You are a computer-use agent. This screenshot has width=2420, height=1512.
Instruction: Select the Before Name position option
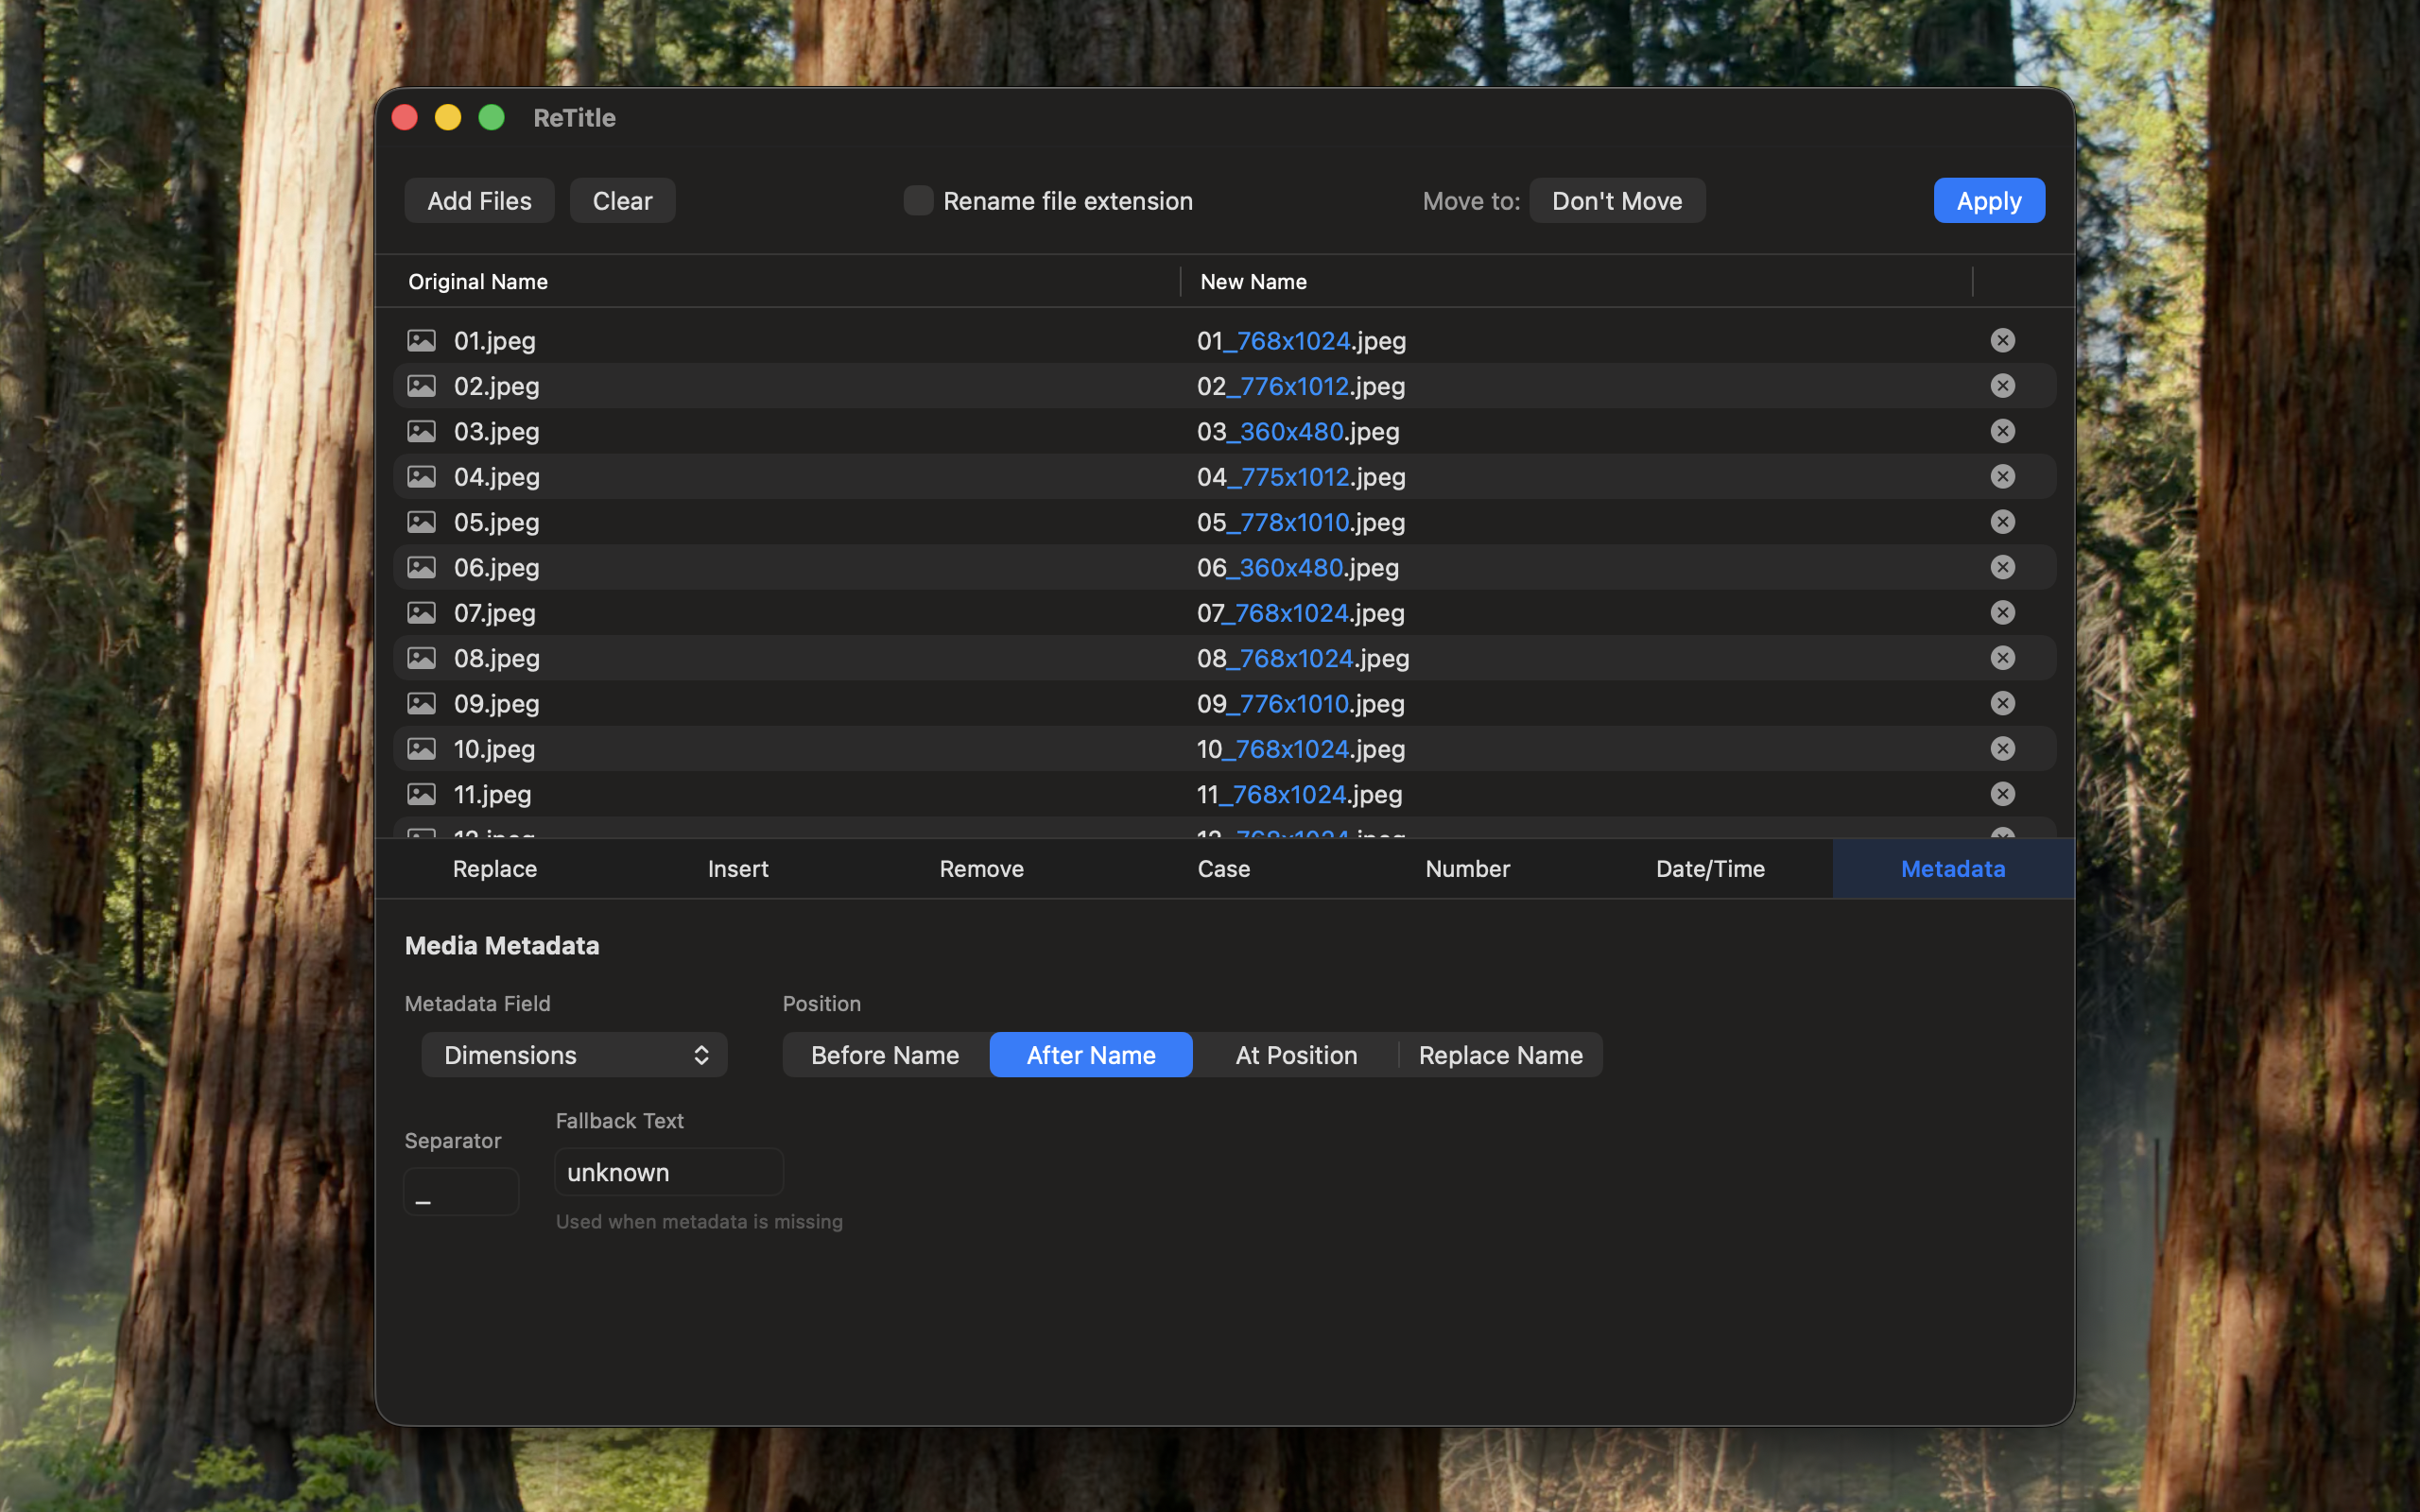pos(884,1054)
